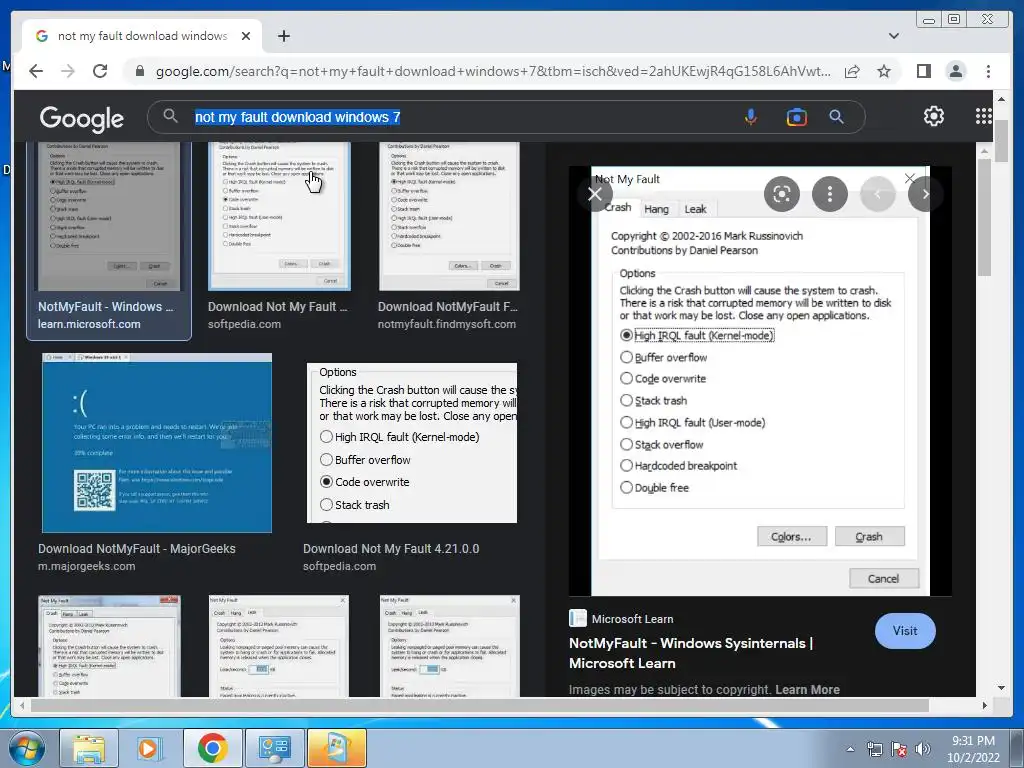Expand the tab search chevron
Image resolution: width=1024 pixels, height=768 pixels.
[894, 36]
